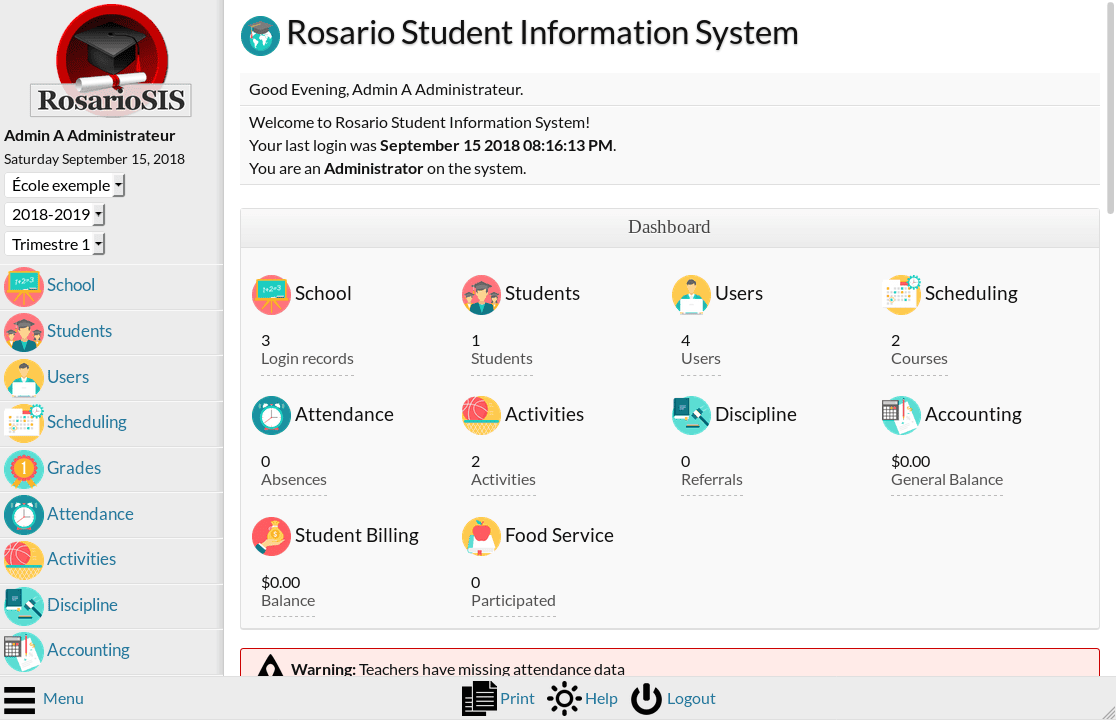Click the missing attendance data warning text
1117x720 pixels.
(458, 669)
